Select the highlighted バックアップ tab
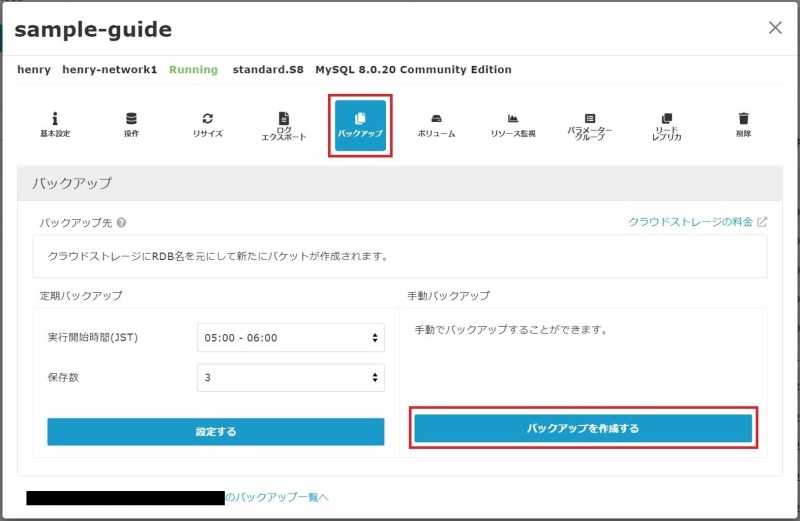The image size is (800, 521). coord(360,125)
